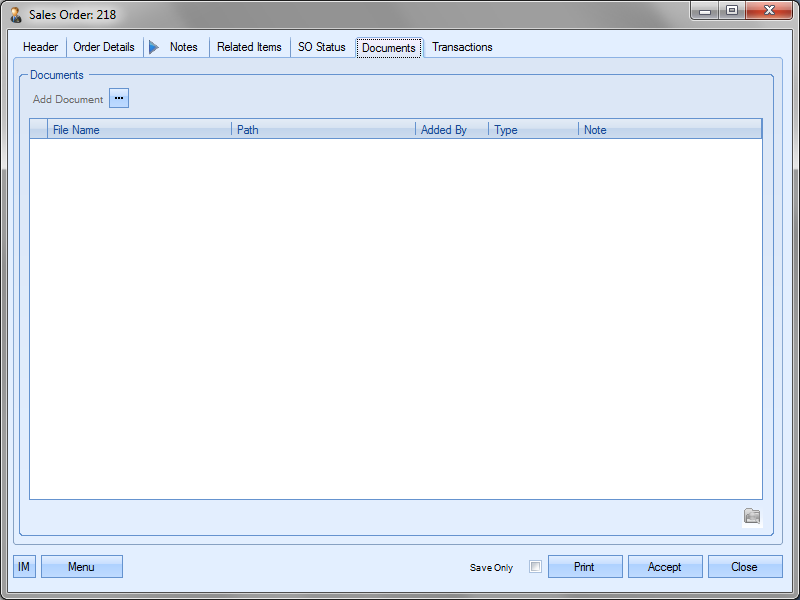Screen dimensions: 800x600
Task: Click the Close button at bottom right
Action: (x=745, y=566)
